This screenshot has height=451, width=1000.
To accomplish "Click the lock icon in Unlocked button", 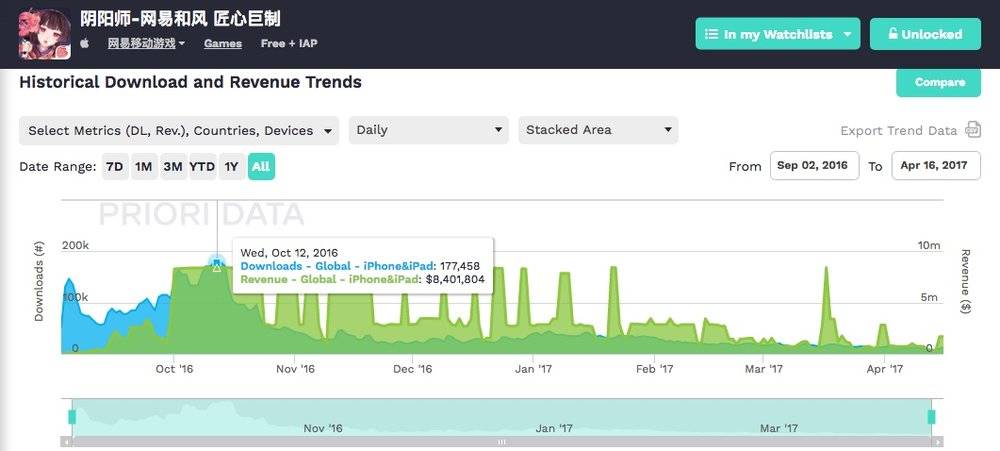I will pyautogui.click(x=893, y=34).
